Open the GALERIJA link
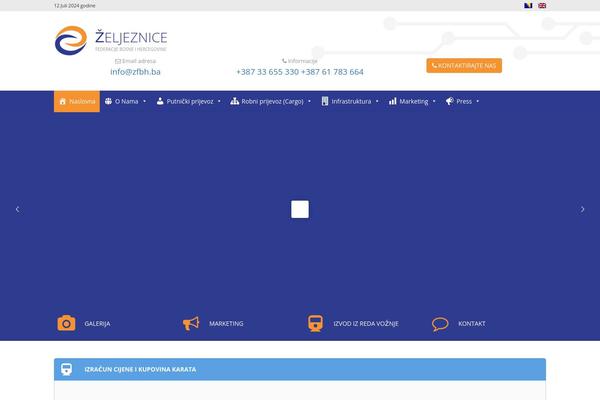600x400 pixels. click(x=97, y=323)
